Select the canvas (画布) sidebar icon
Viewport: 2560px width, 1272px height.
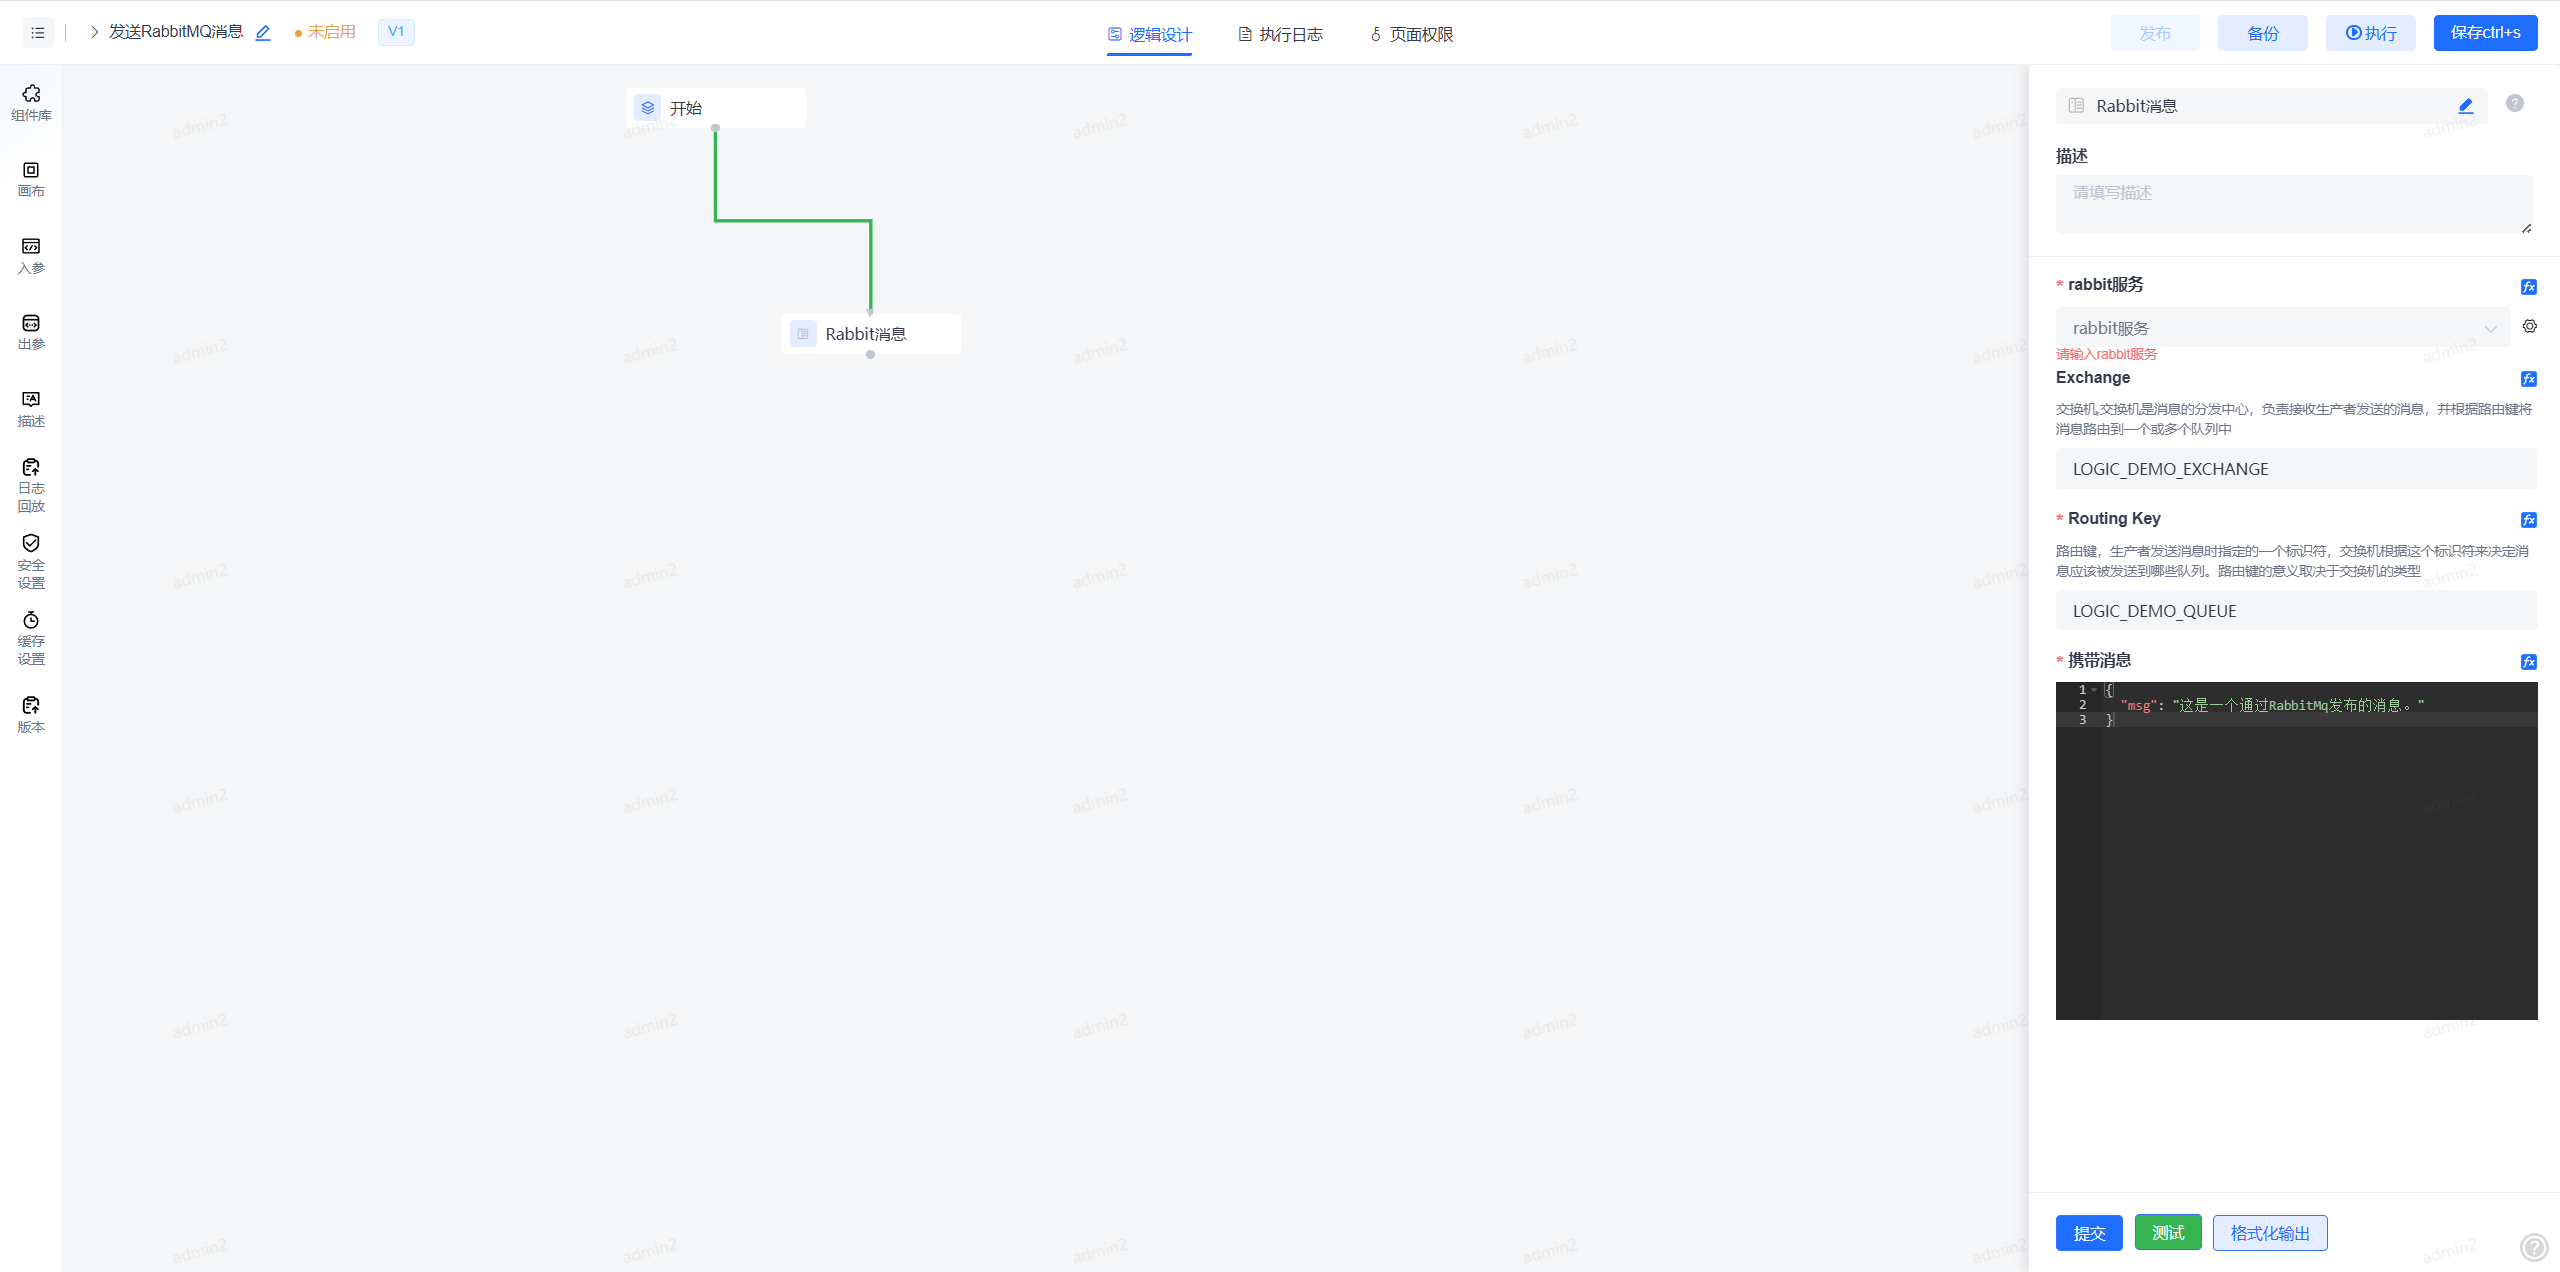31,179
